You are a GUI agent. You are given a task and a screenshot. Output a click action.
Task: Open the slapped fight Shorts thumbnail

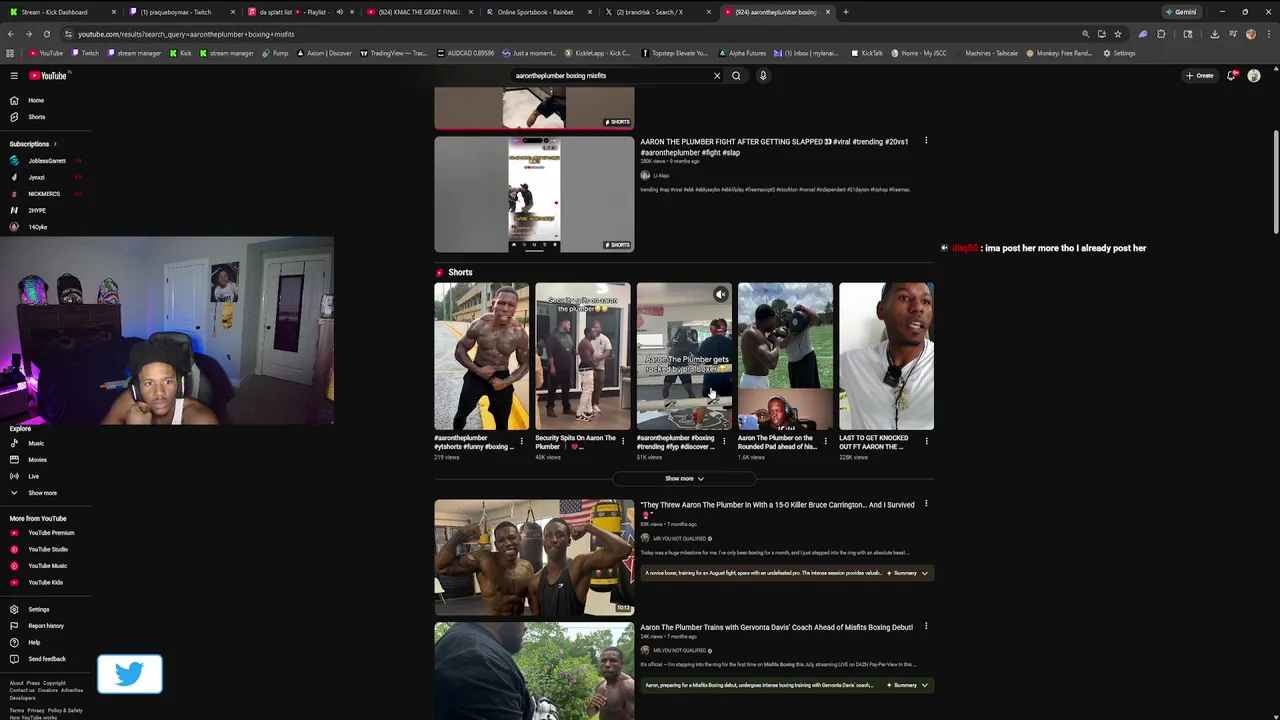coord(534,194)
